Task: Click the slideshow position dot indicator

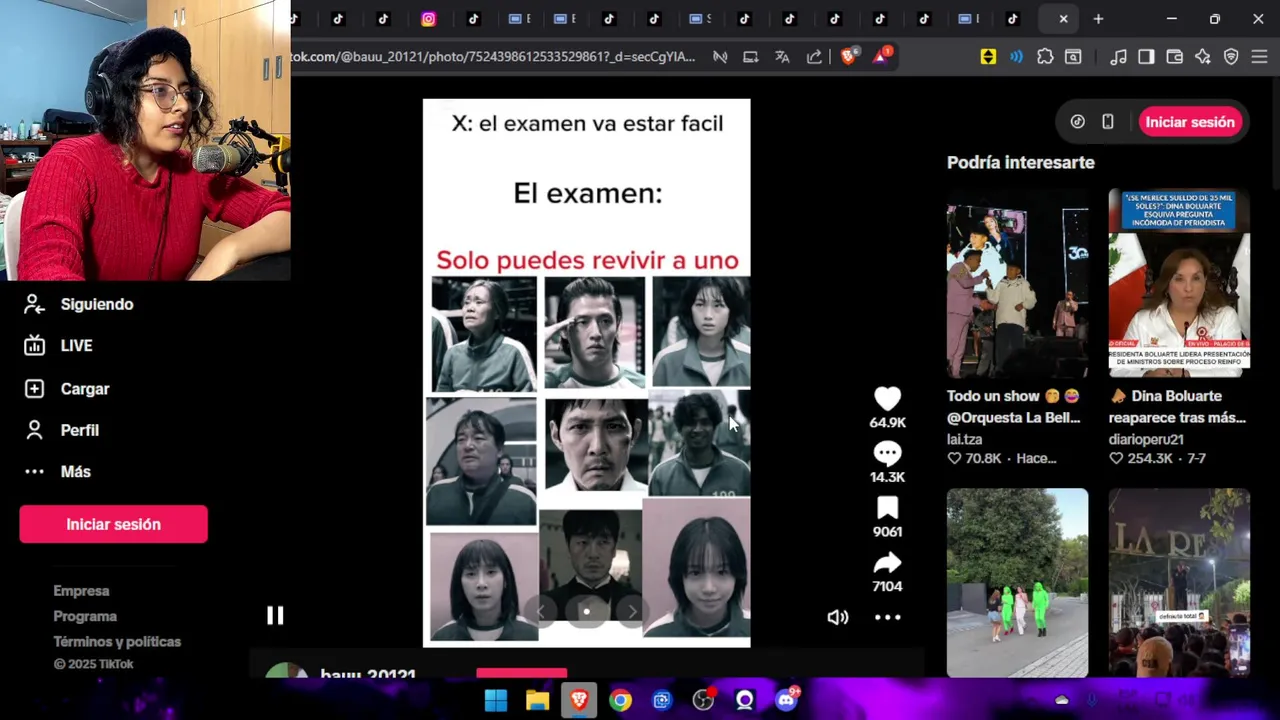Action: pos(586,612)
